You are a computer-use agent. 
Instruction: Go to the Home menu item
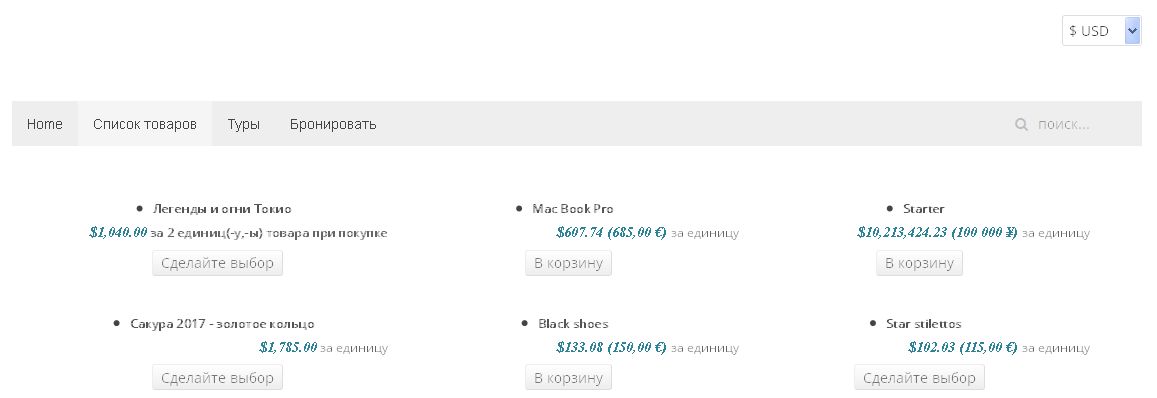point(45,124)
